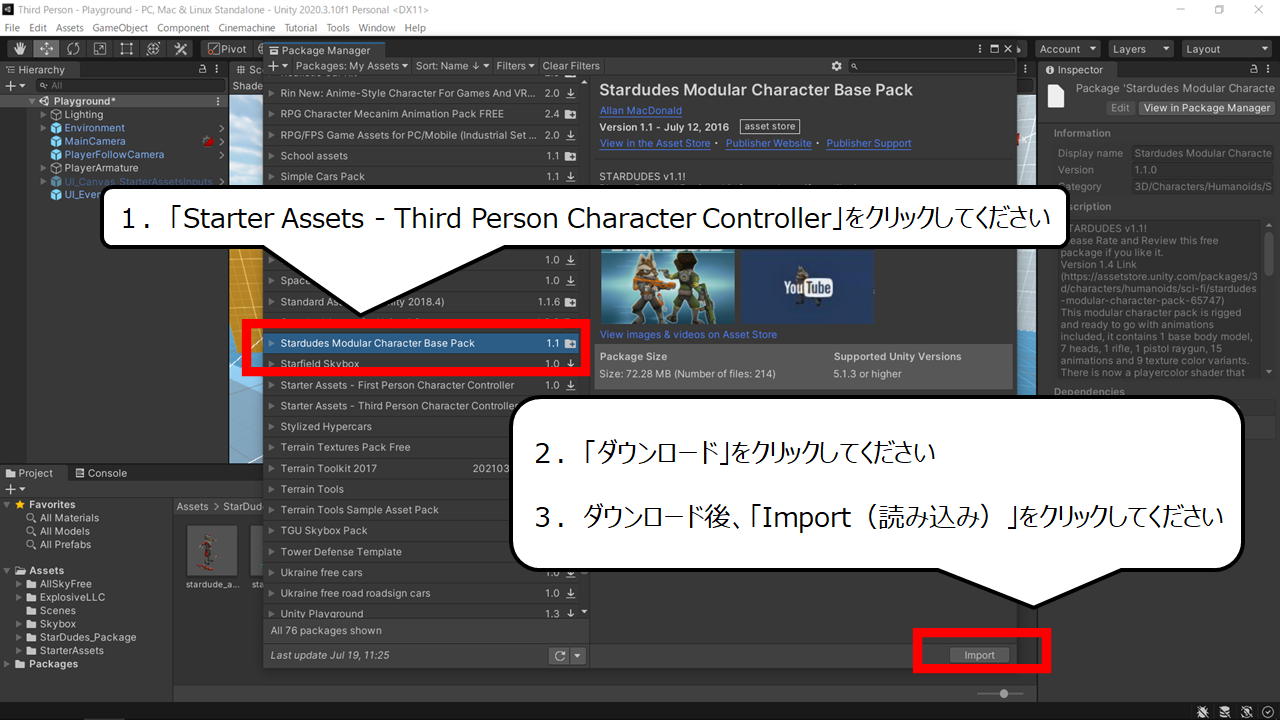Select the Rect Transform tool
The width and height of the screenshot is (1280, 720).
click(127, 48)
